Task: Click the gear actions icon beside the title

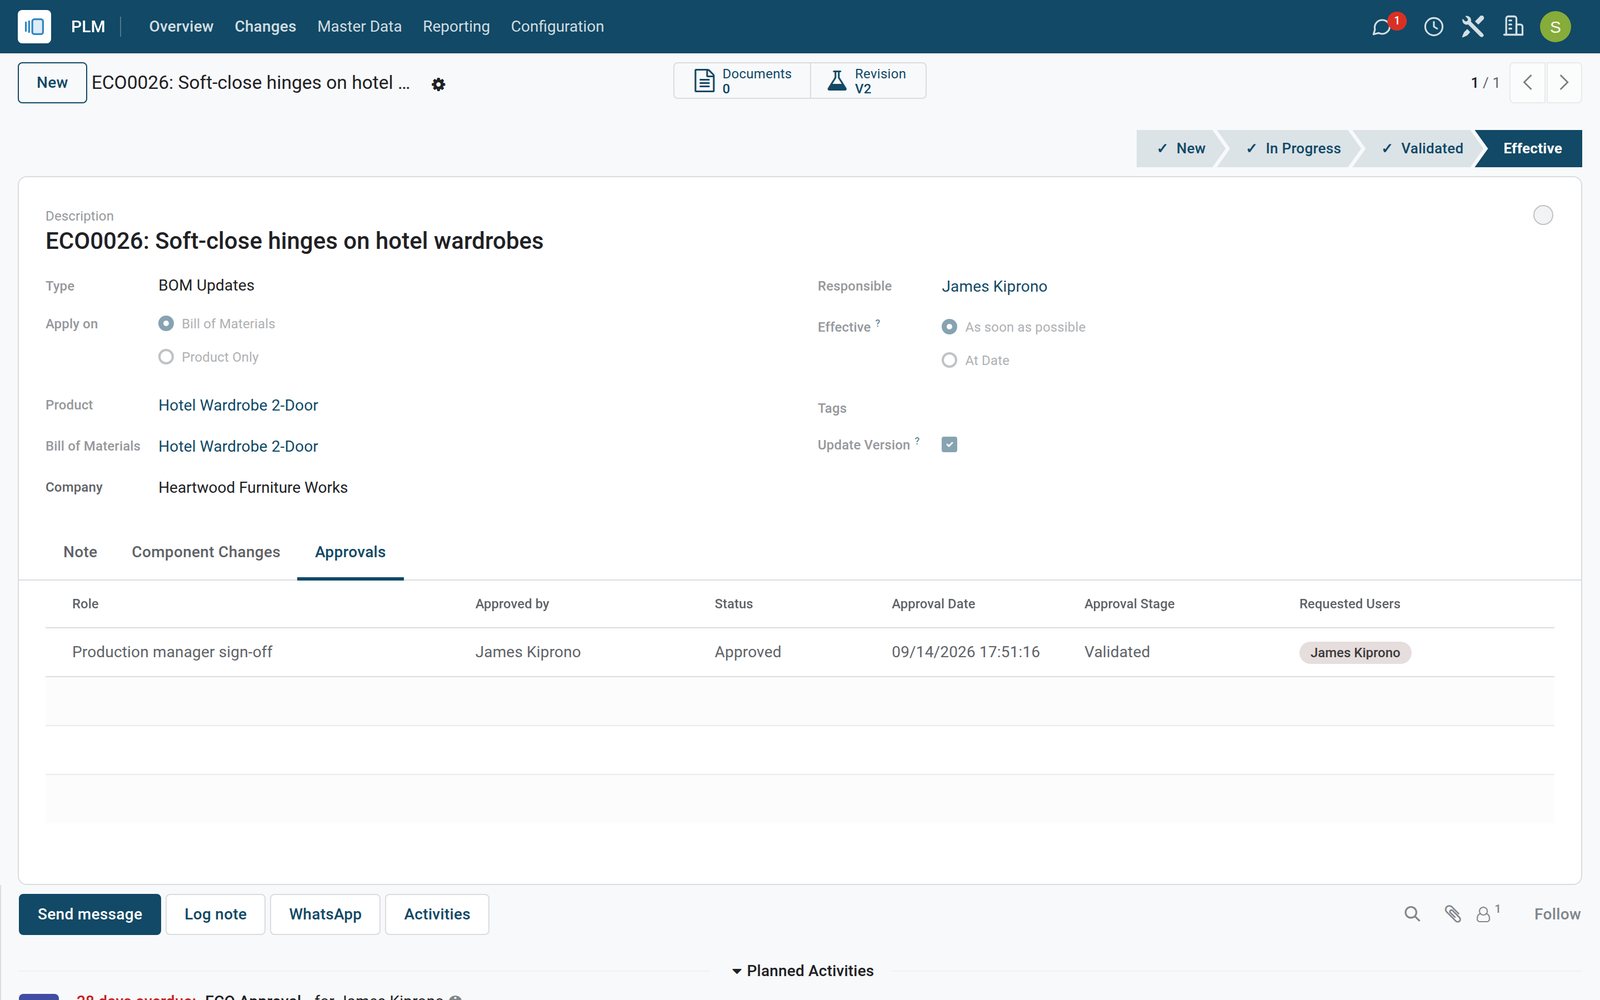Action: (x=438, y=84)
